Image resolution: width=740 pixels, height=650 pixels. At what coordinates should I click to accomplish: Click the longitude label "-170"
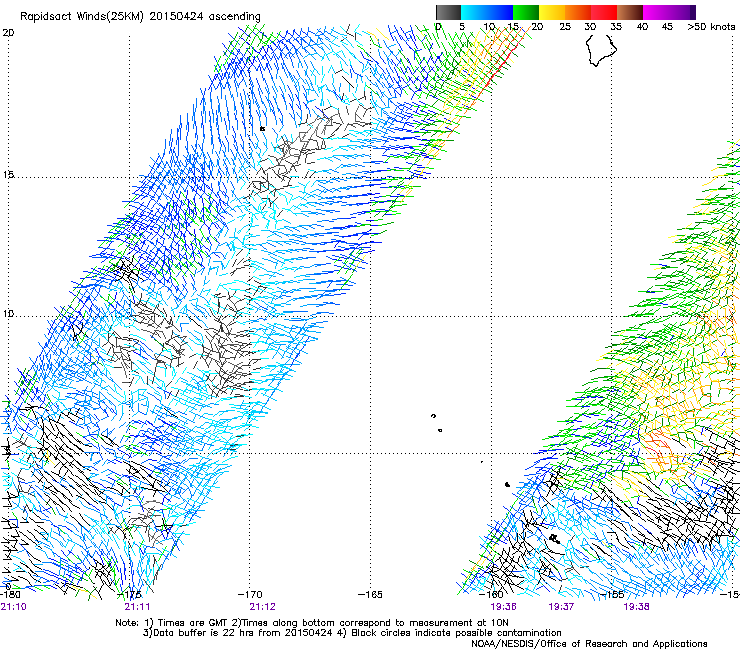(x=250, y=594)
